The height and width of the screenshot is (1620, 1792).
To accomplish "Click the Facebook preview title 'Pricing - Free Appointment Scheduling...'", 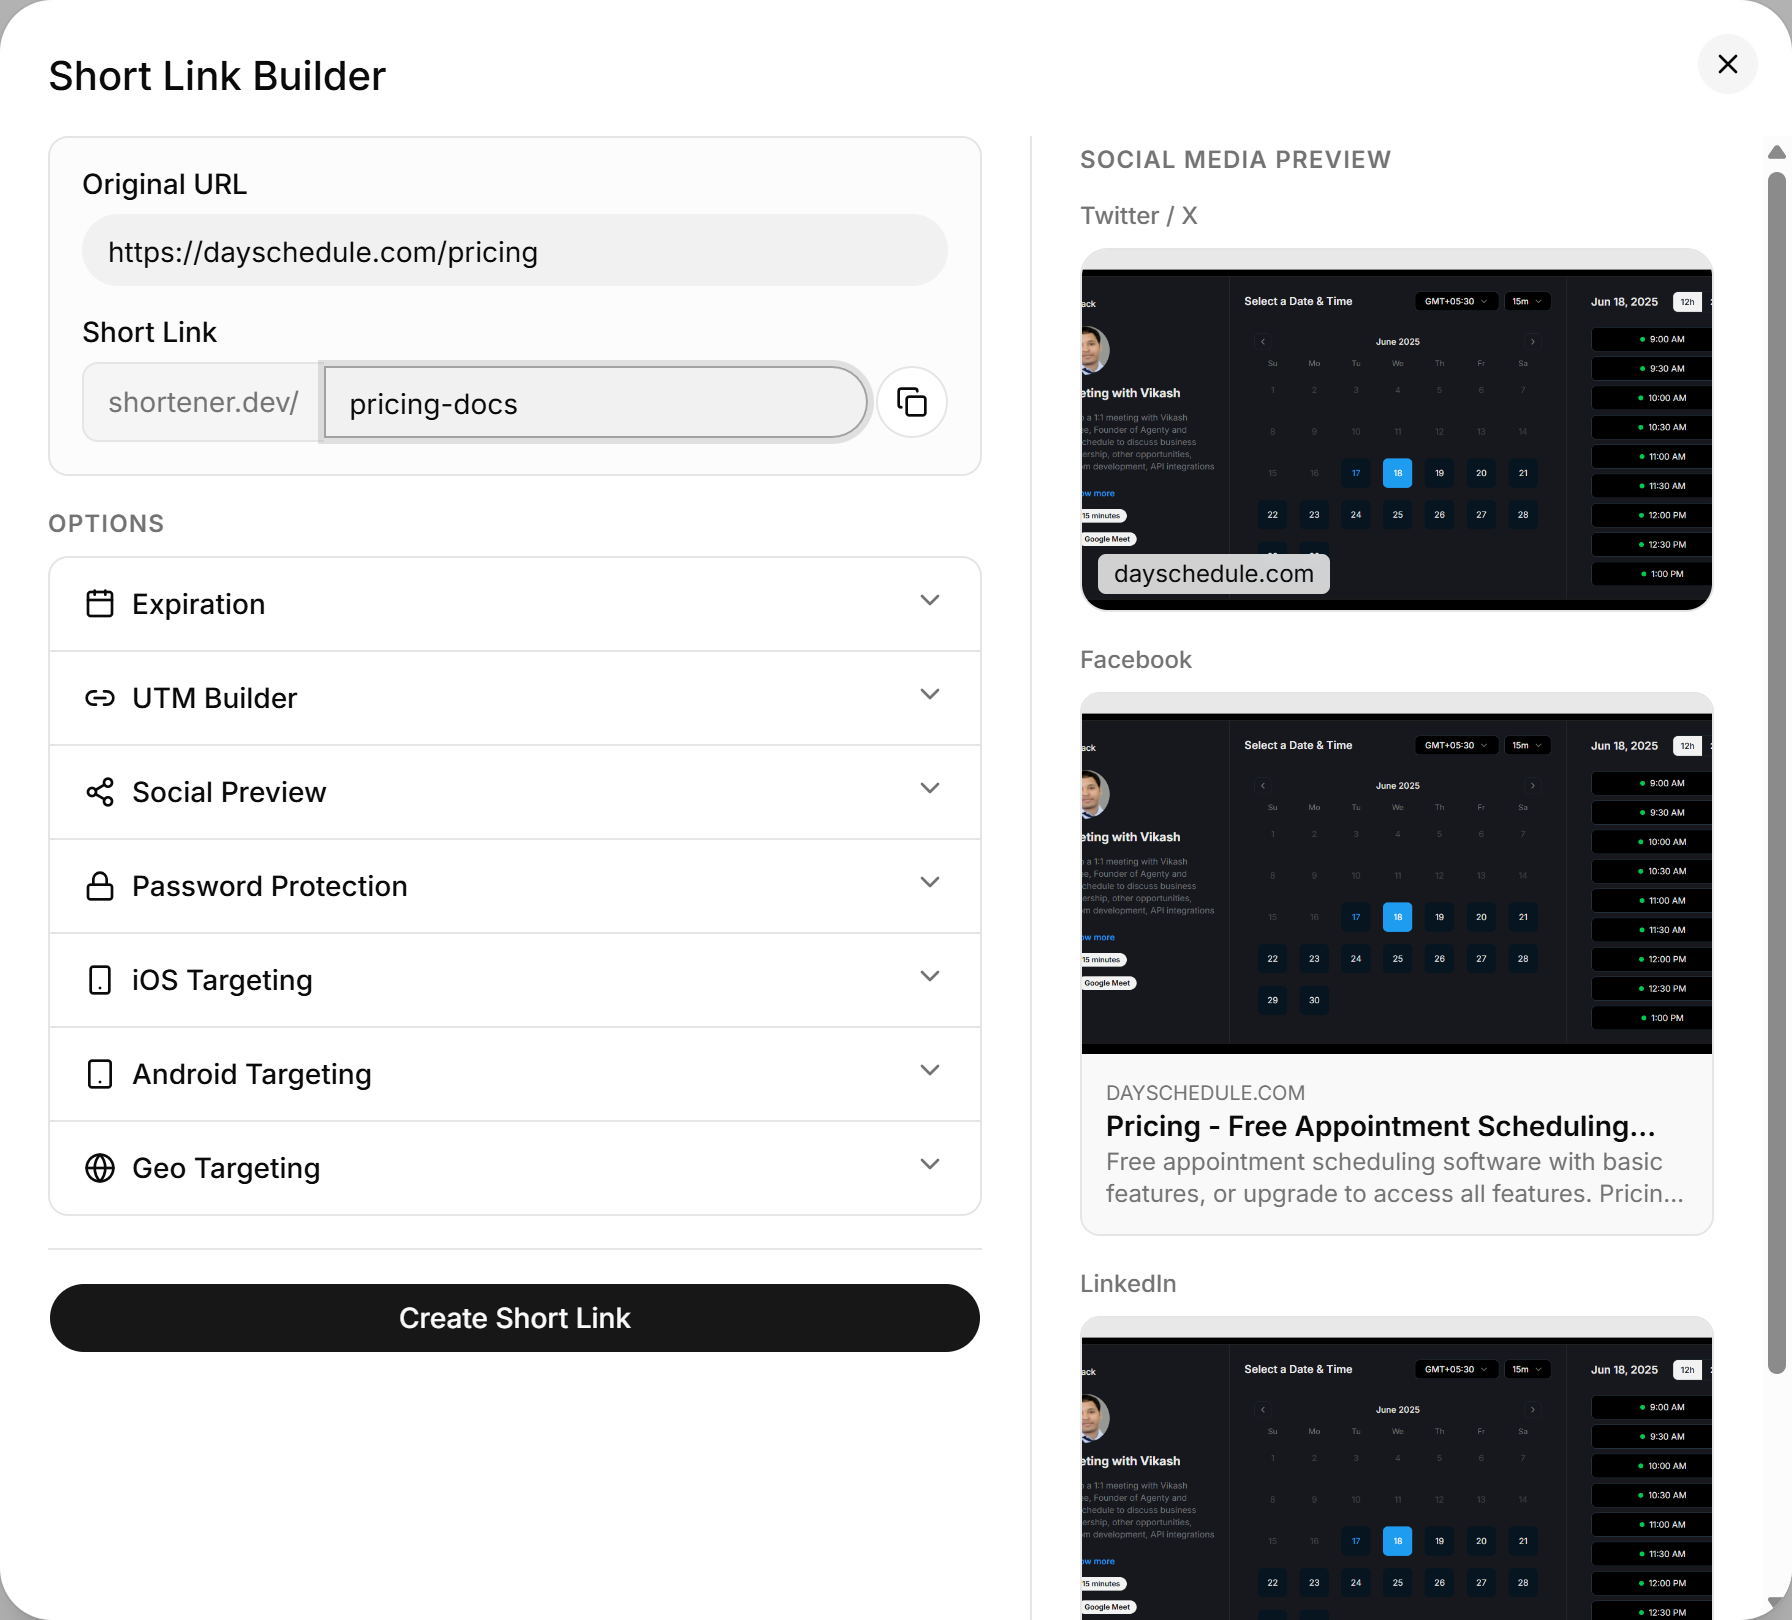I will pos(1380,1126).
